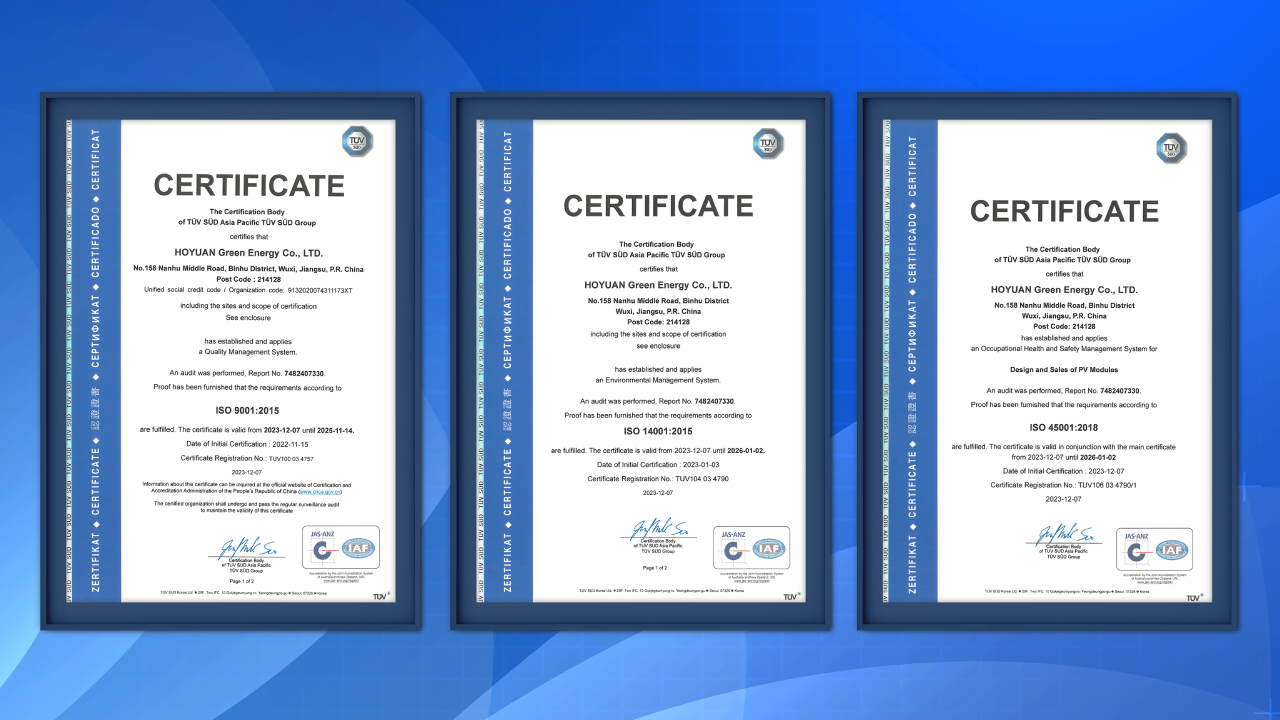Click the ISO 45001:2018 standard text
This screenshot has height=720, width=1280.
tap(1063, 425)
